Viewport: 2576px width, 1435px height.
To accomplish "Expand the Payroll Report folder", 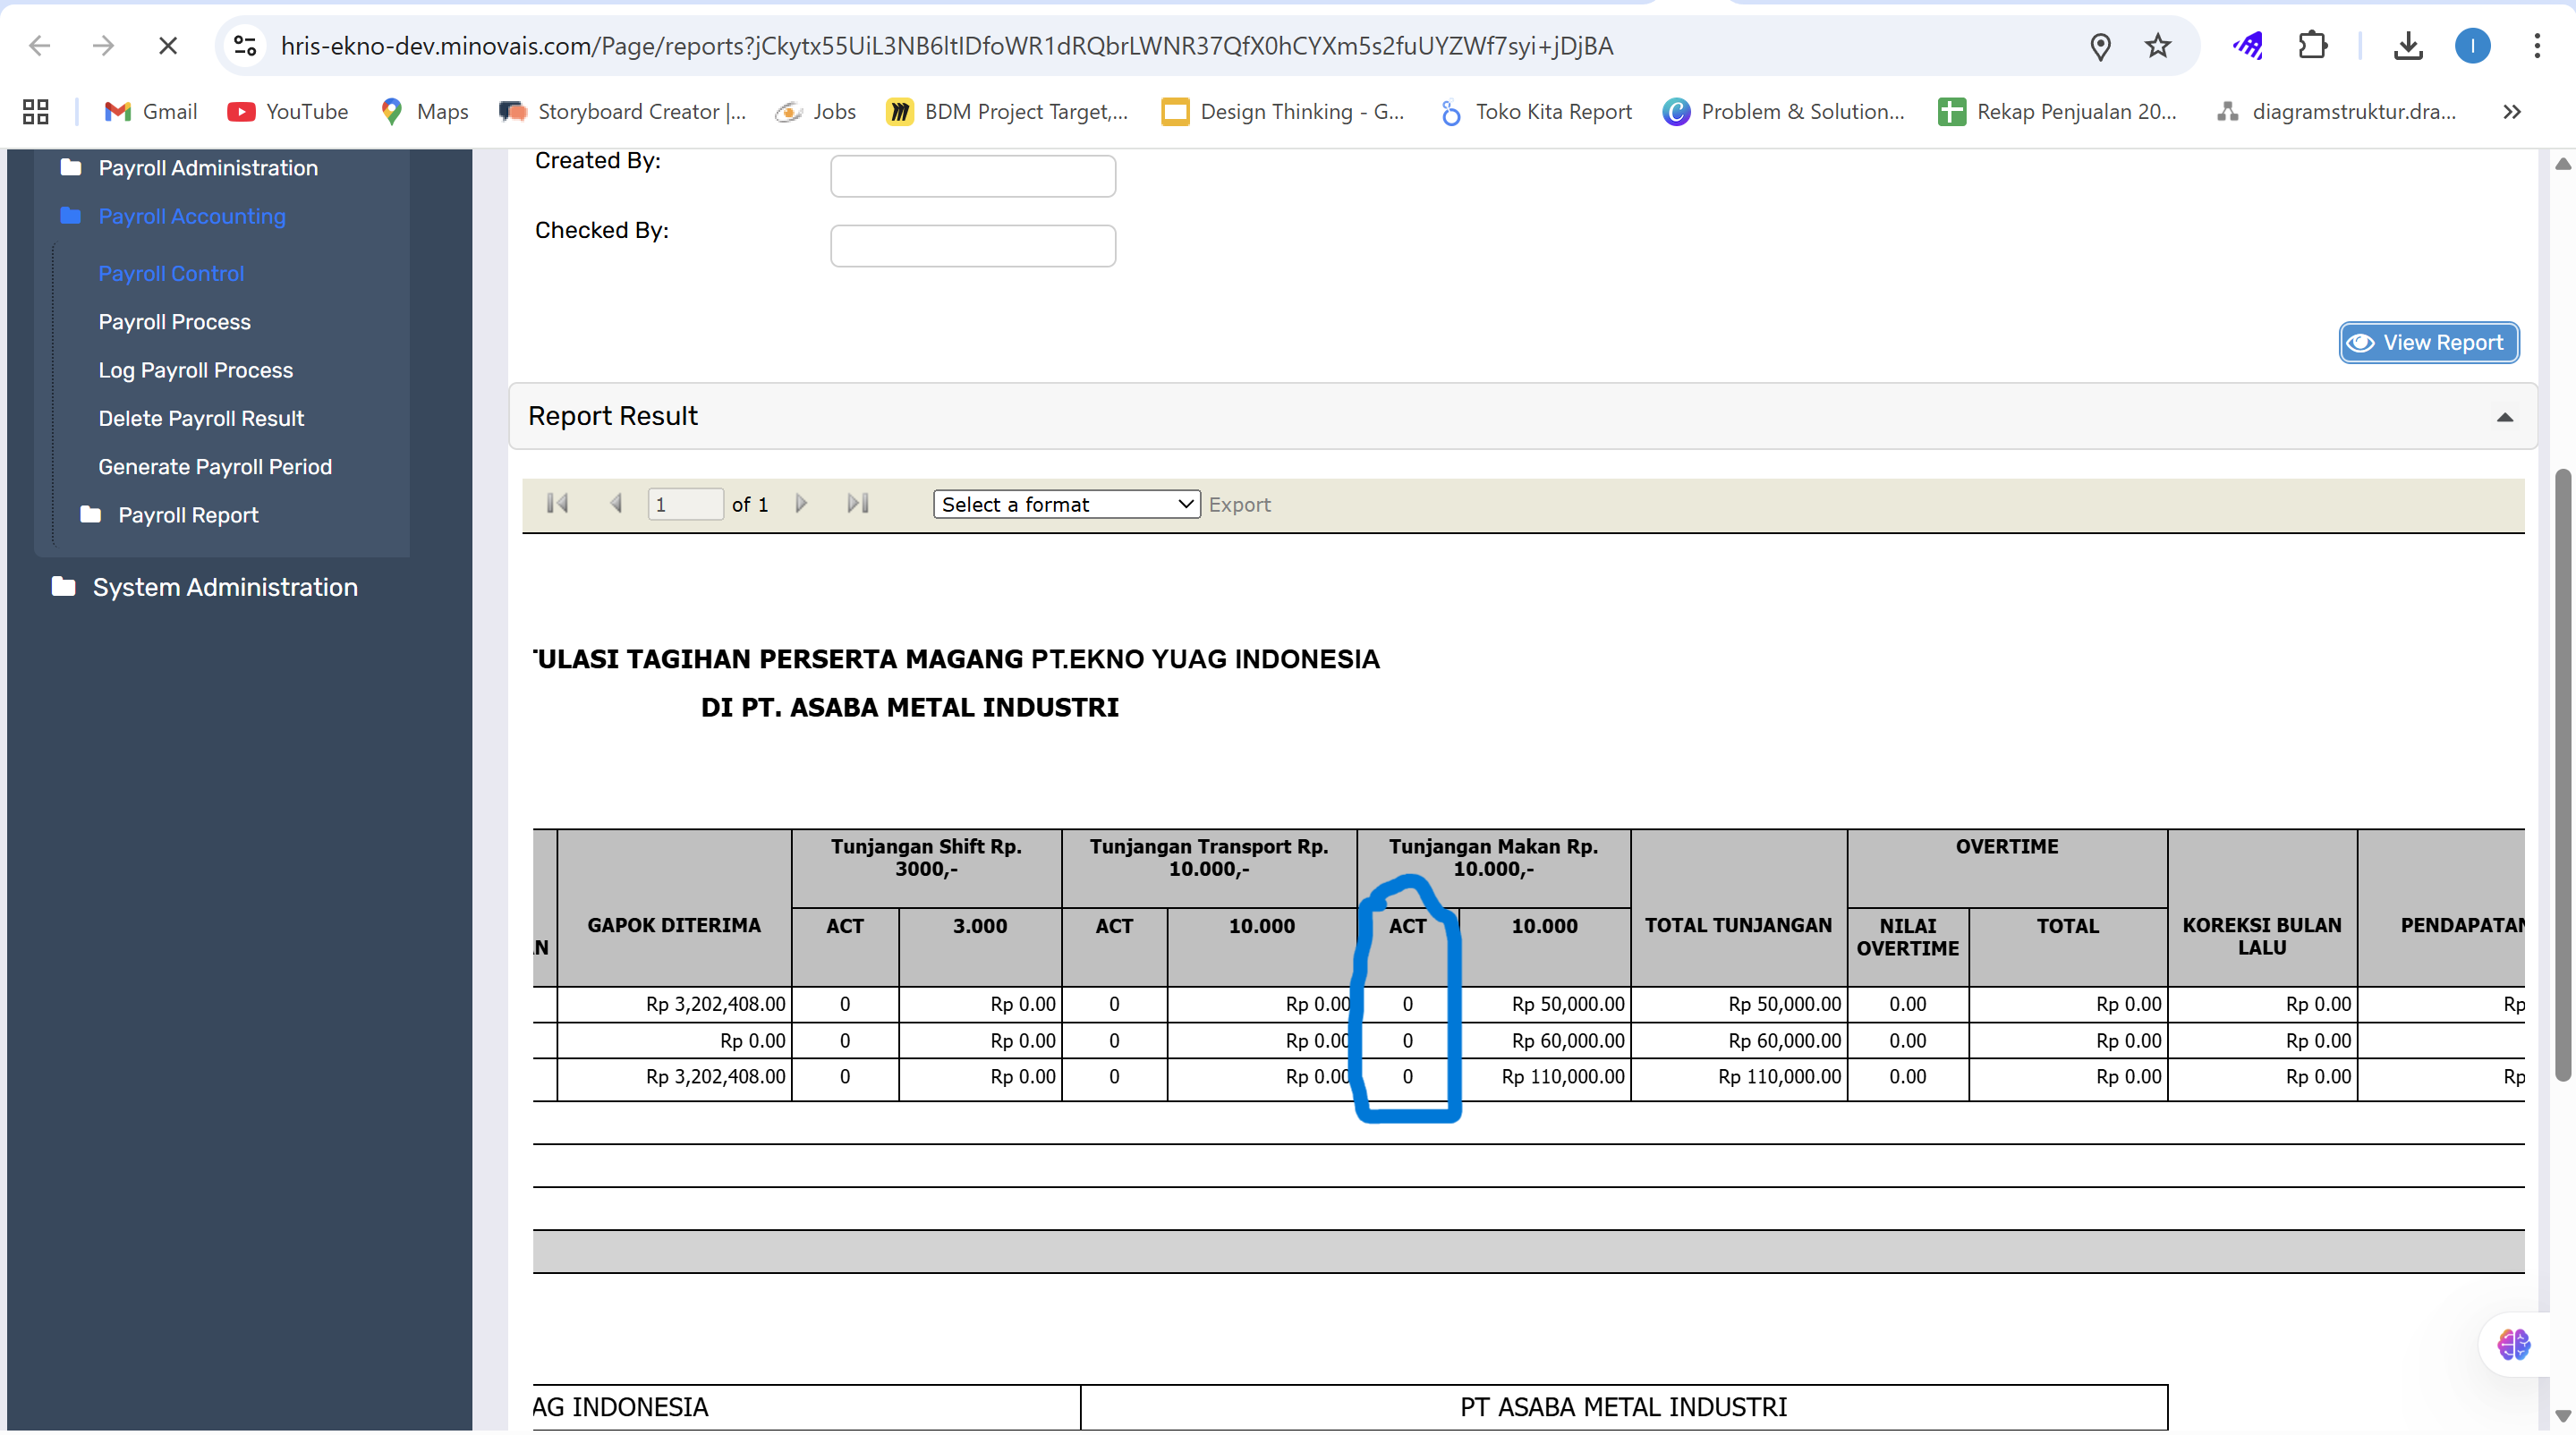I will pyautogui.click(x=188, y=515).
